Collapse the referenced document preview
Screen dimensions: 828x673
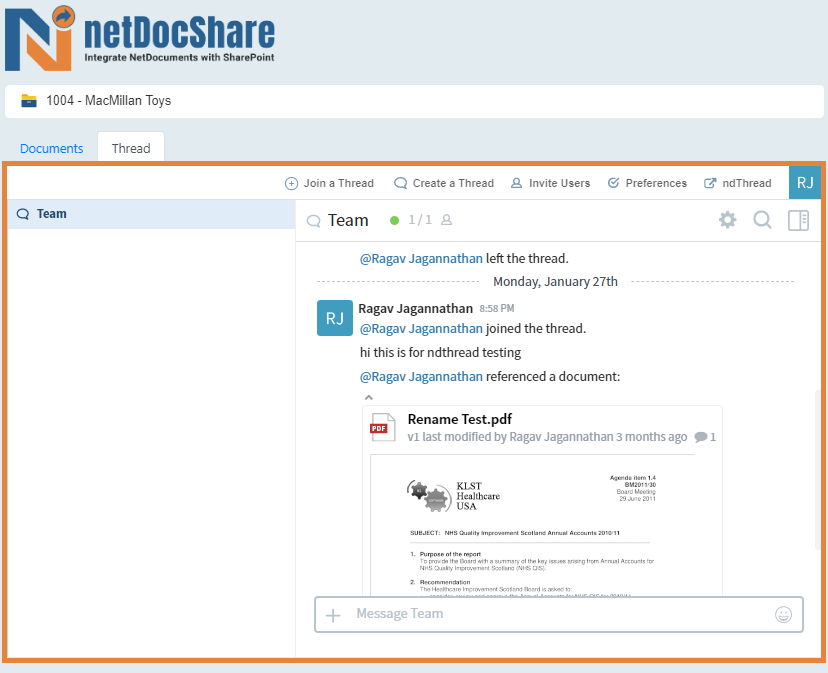pos(369,397)
